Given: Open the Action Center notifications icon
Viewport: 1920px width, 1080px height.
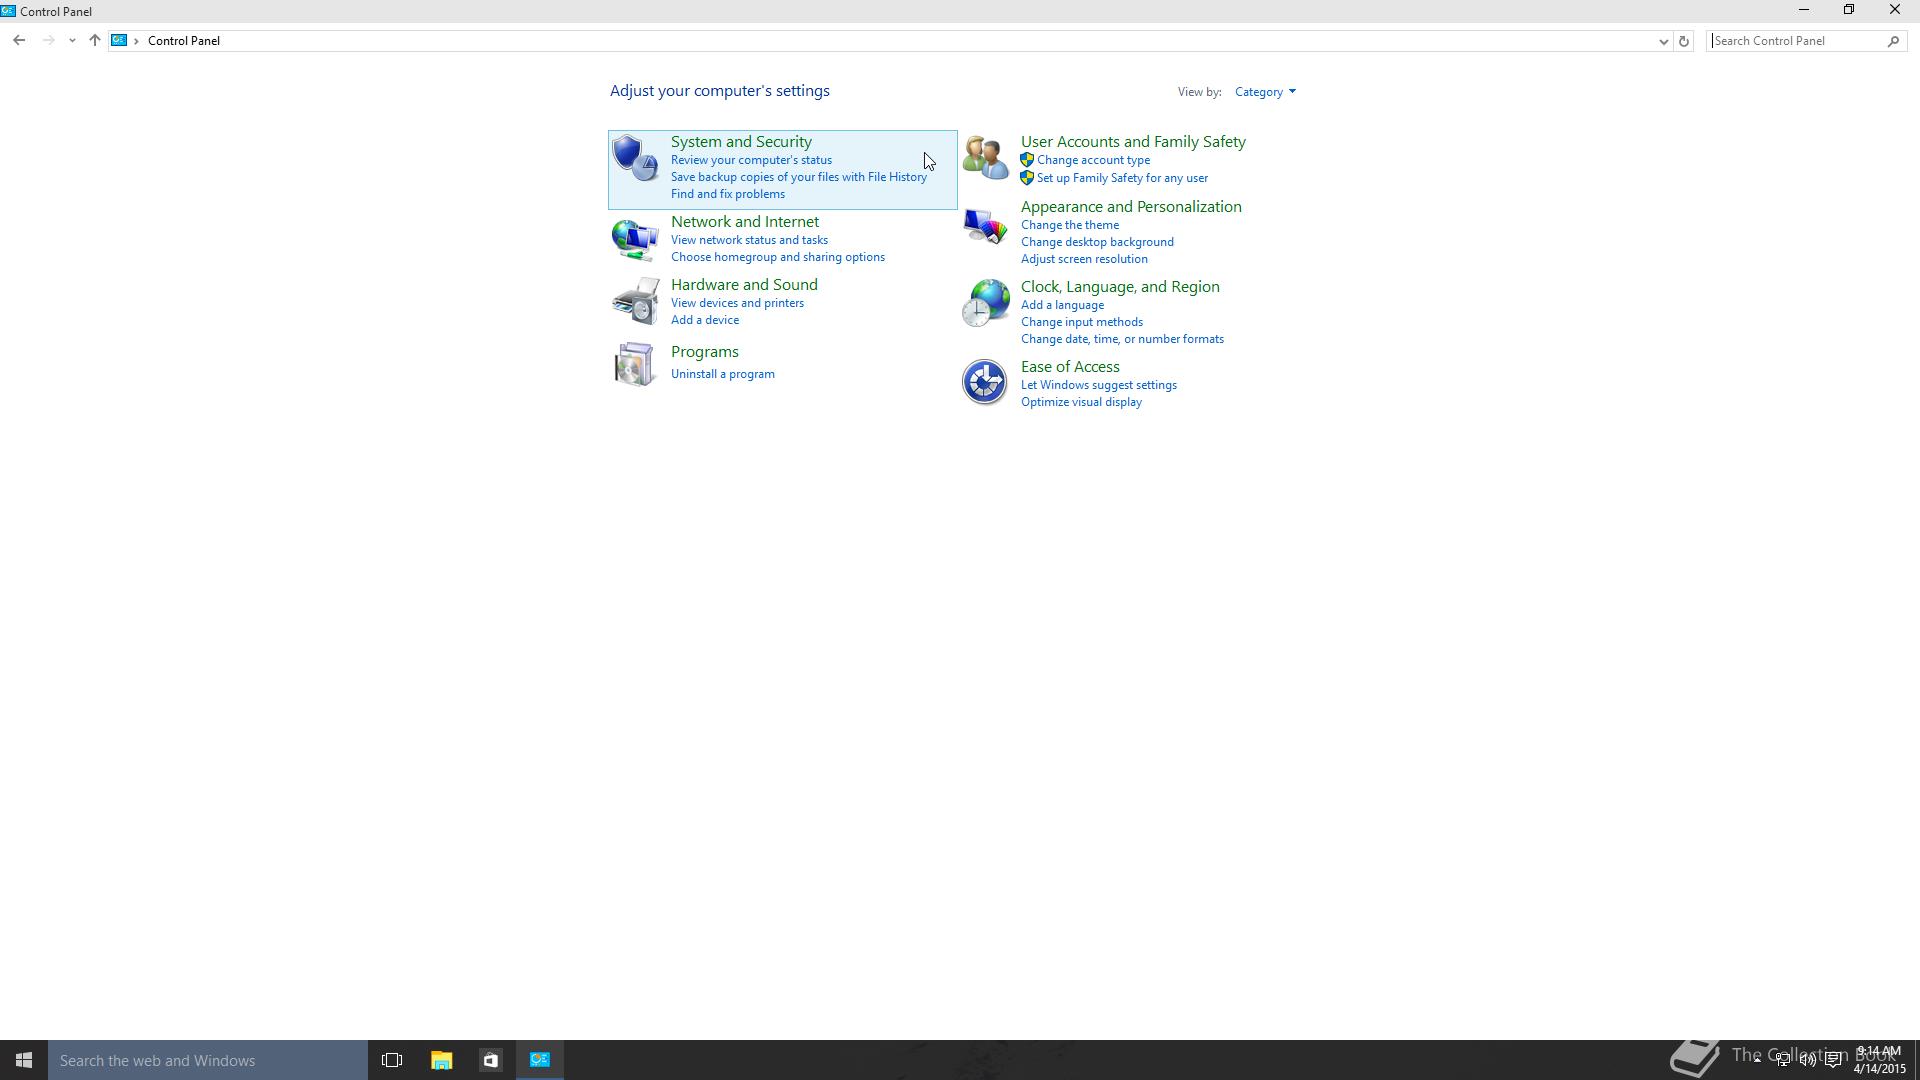Looking at the screenshot, I should (1833, 1060).
